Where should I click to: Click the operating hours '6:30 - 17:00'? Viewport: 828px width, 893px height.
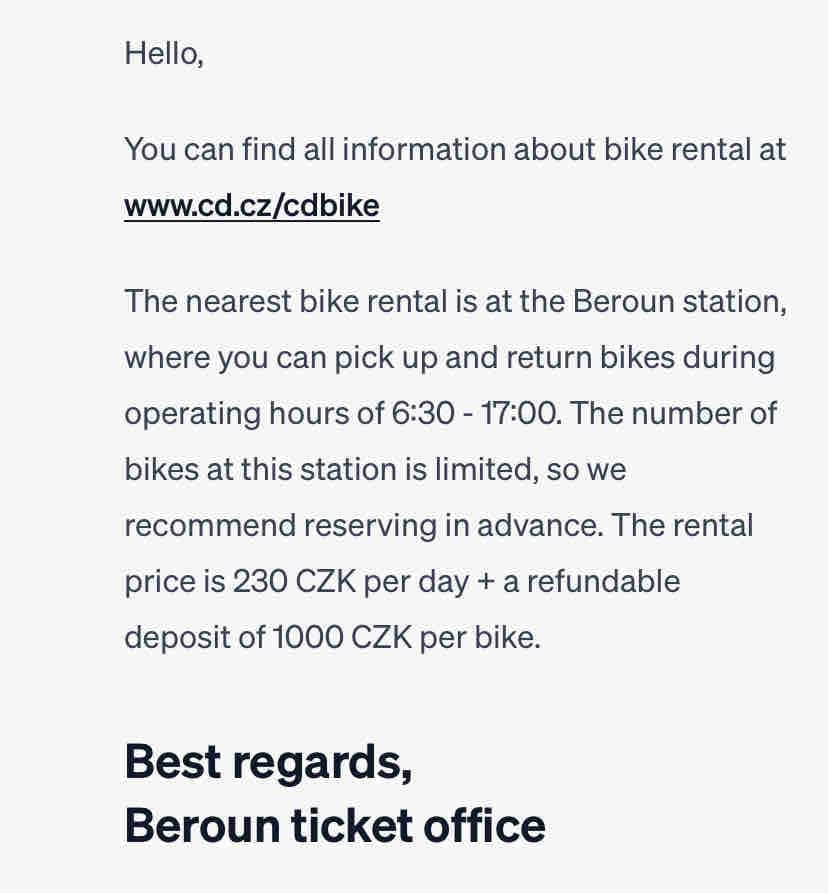(x=473, y=413)
